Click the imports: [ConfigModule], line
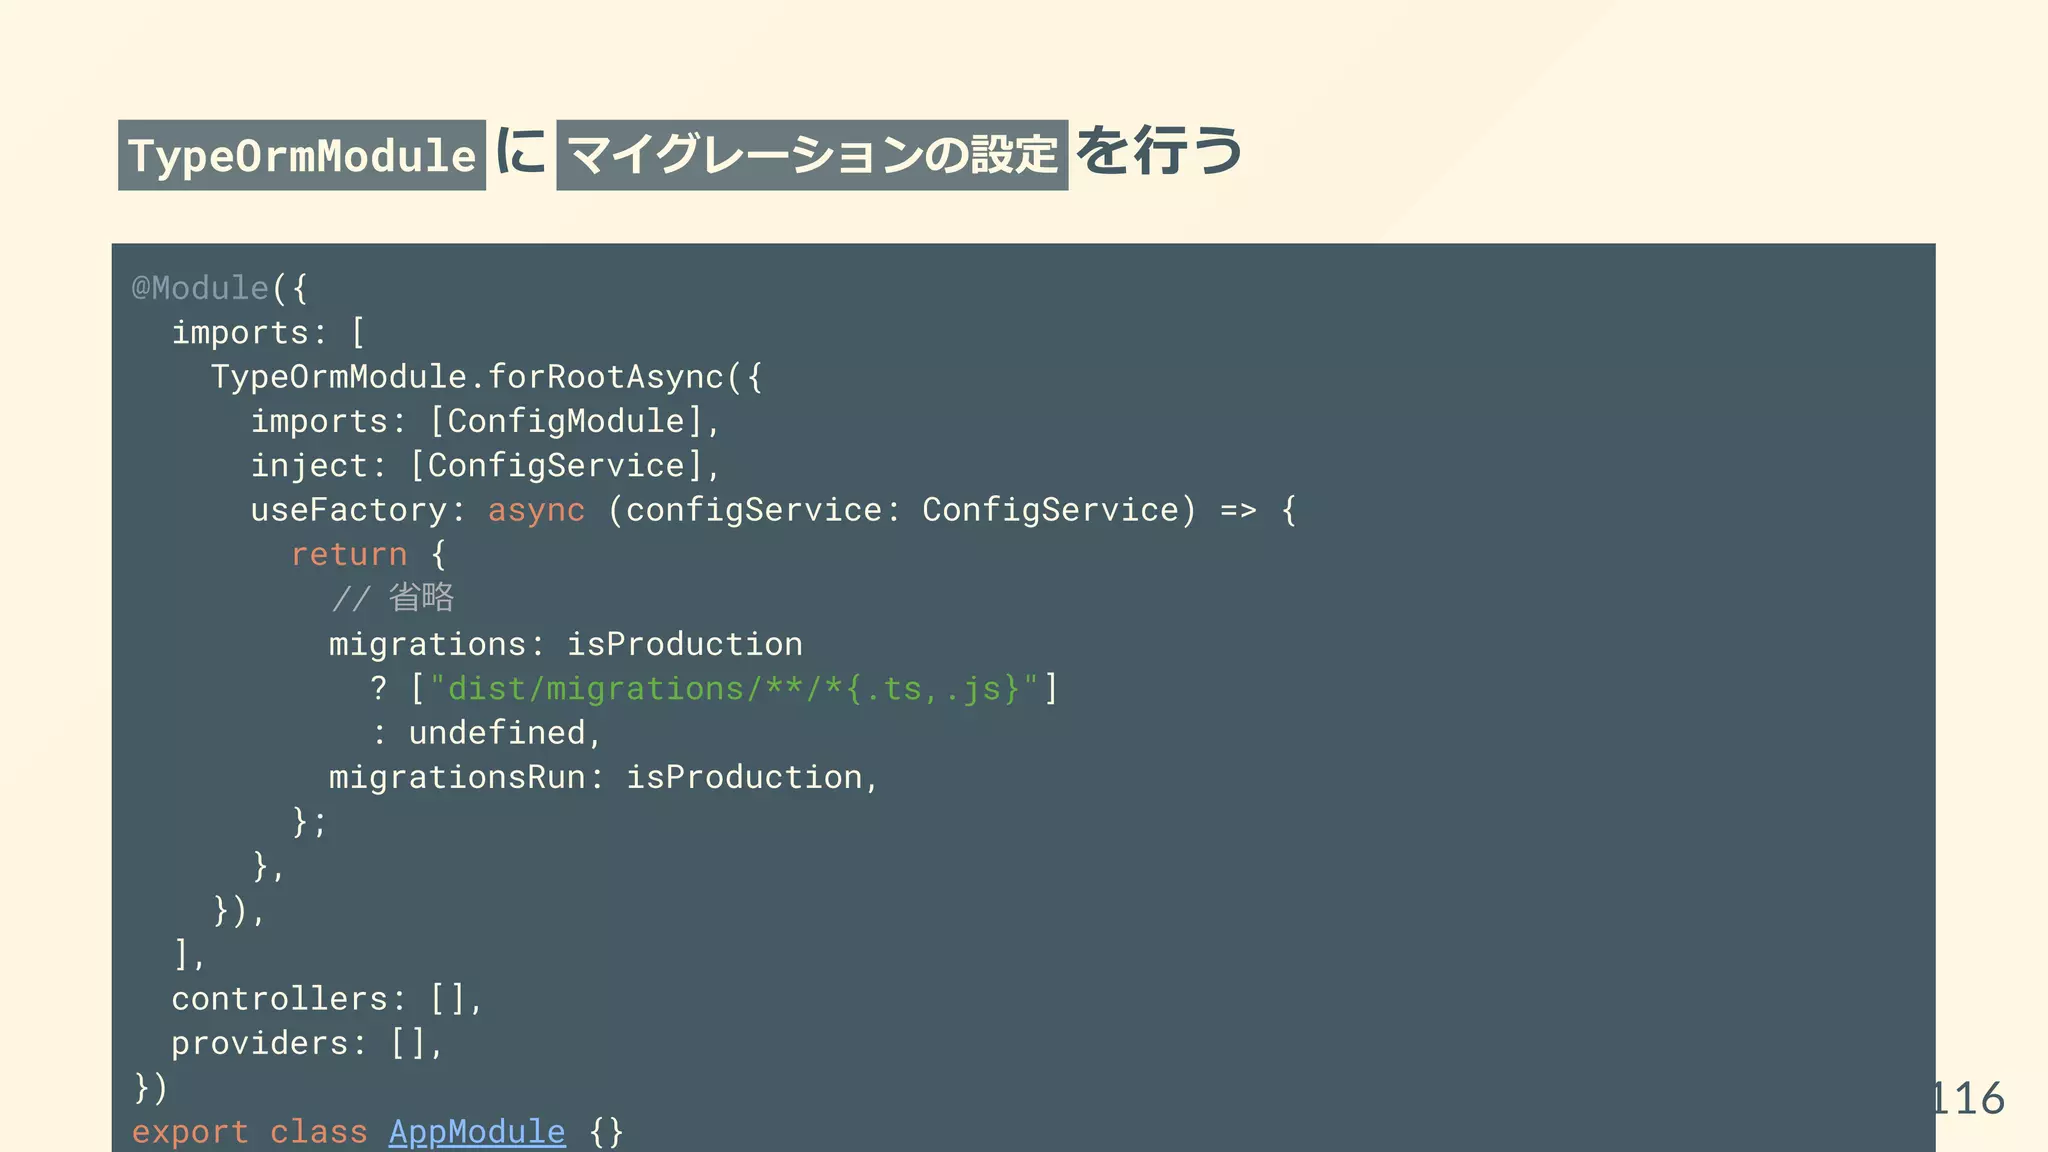The height and width of the screenshot is (1152, 2048). tap(486, 421)
